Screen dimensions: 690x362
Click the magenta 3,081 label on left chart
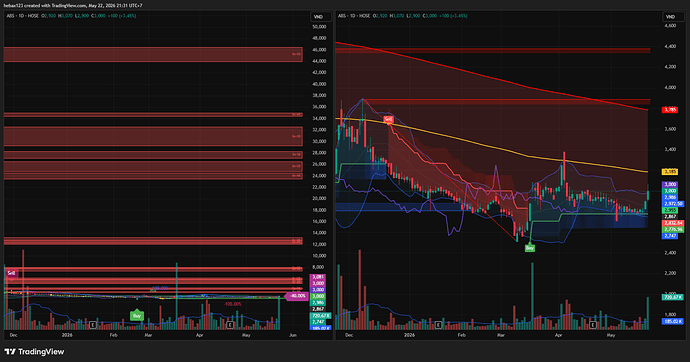[318, 277]
